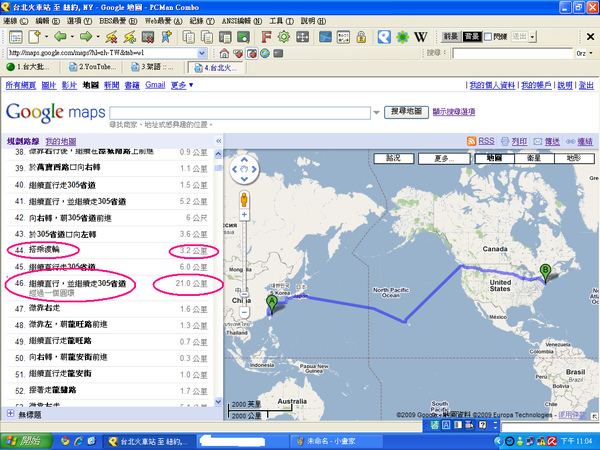The height and width of the screenshot is (450, 600).
Task: Click the add-to-favorites star pin icon
Action: pyautogui.click(x=167, y=37)
